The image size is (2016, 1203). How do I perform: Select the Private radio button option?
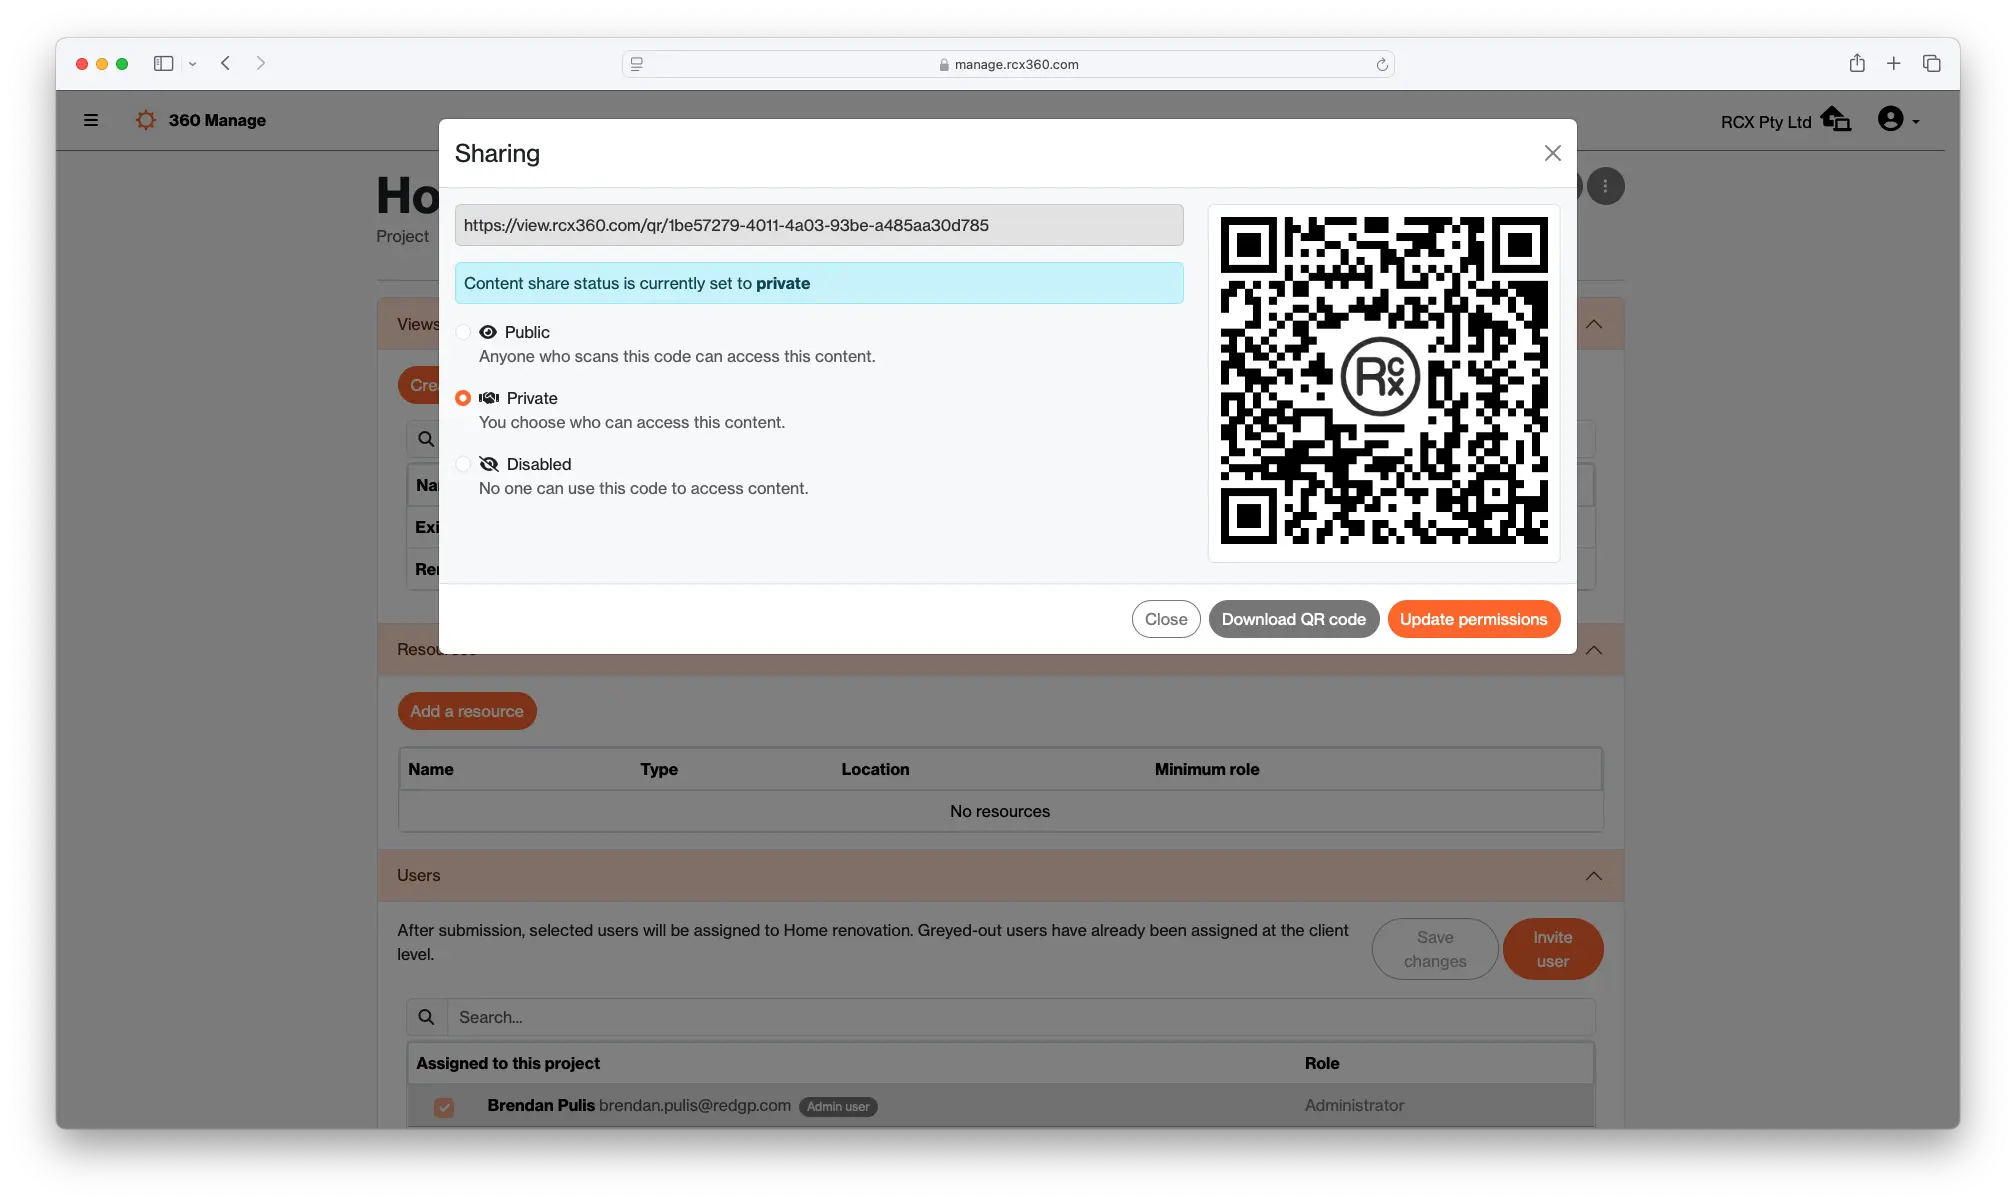point(461,398)
